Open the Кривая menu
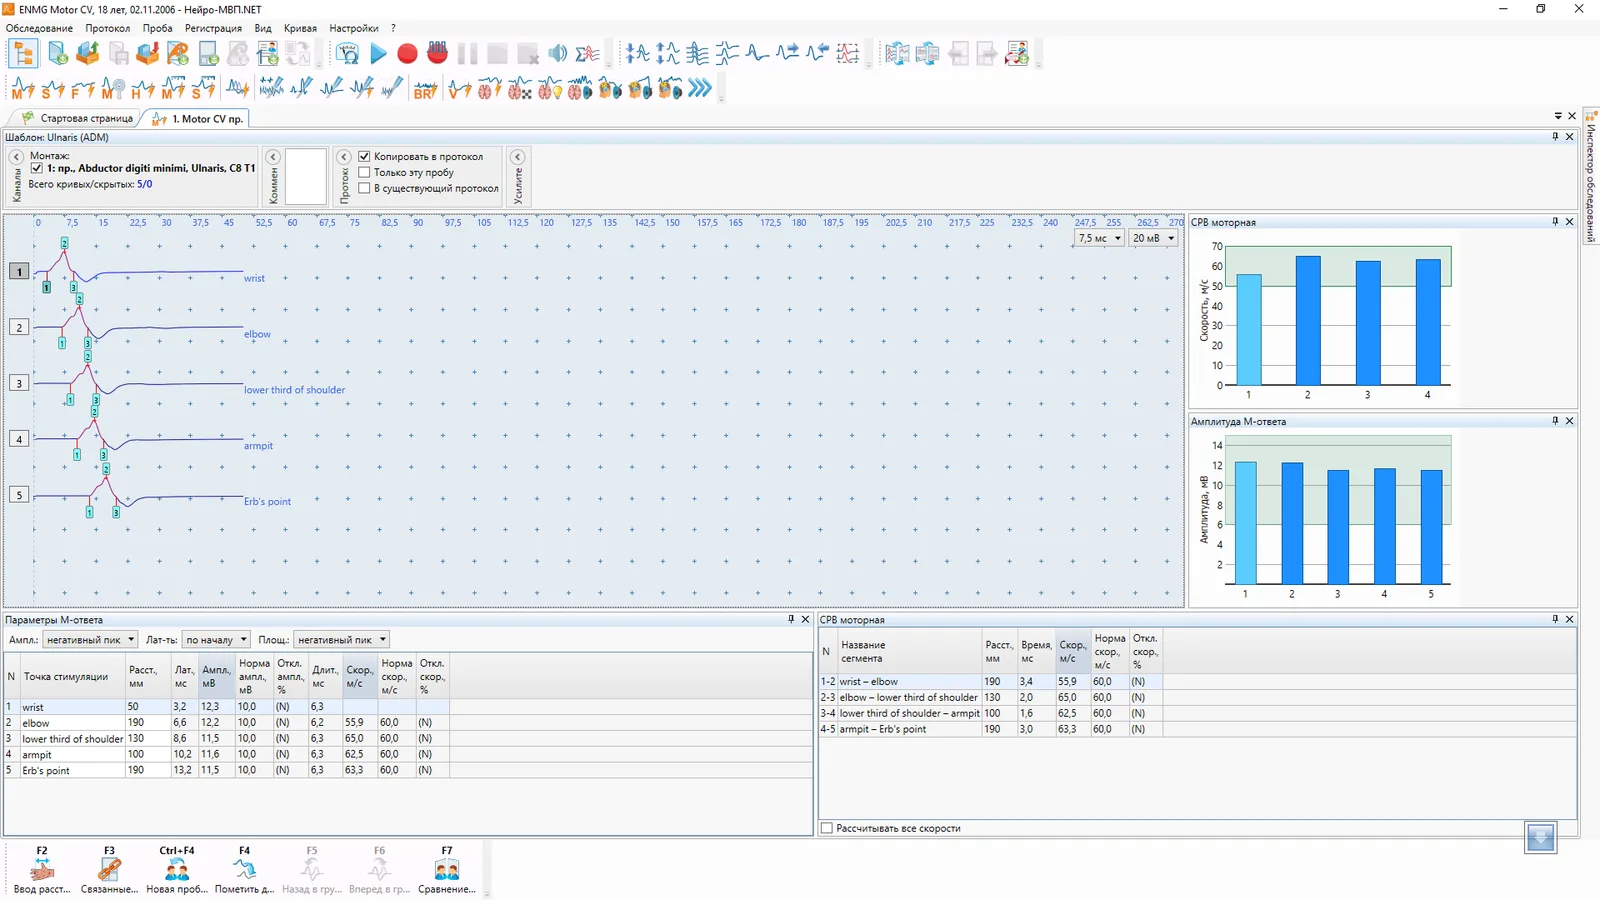This screenshot has width=1600, height=900. [x=300, y=28]
